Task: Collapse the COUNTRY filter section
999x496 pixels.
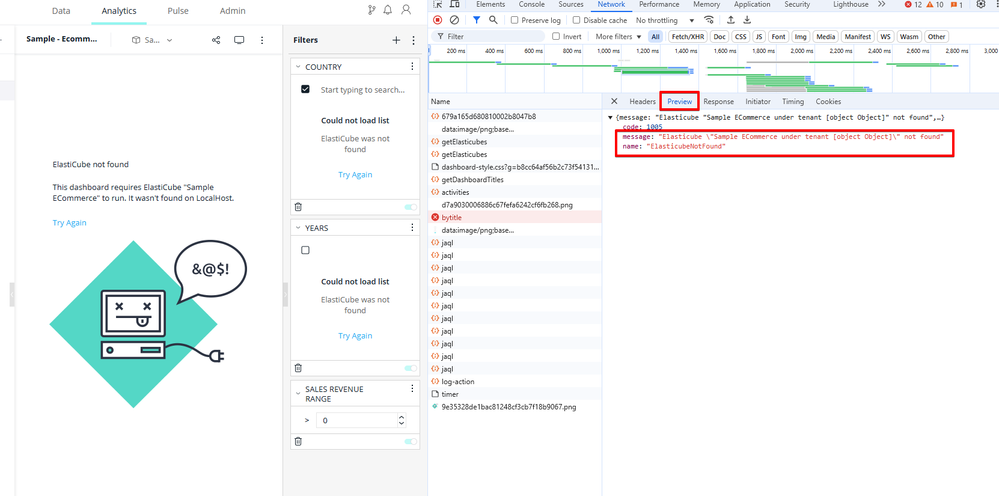Action: point(298,67)
